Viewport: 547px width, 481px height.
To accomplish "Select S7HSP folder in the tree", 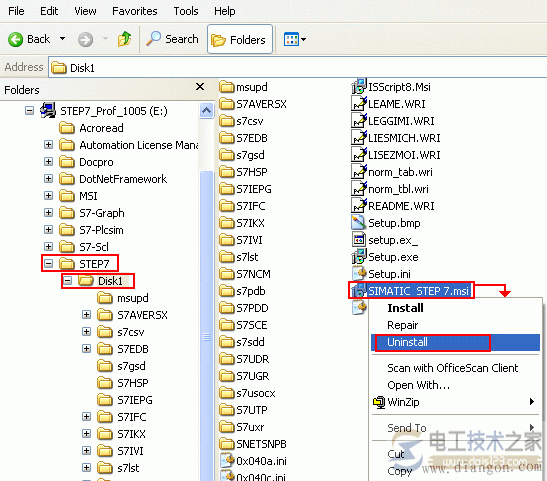I will point(123,383).
